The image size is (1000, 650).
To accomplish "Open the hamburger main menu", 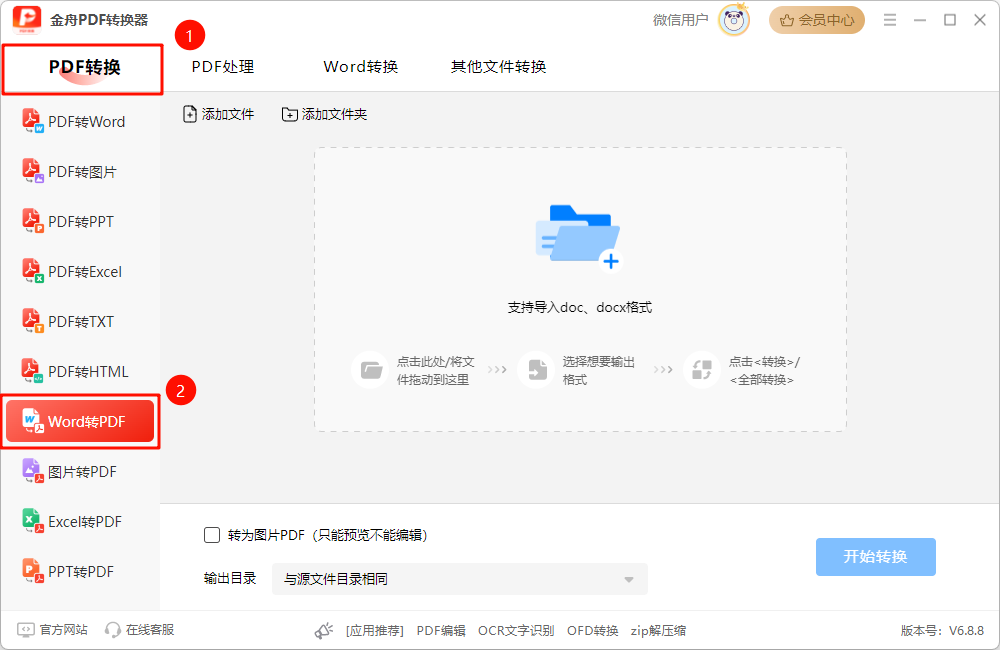I will click(x=890, y=20).
